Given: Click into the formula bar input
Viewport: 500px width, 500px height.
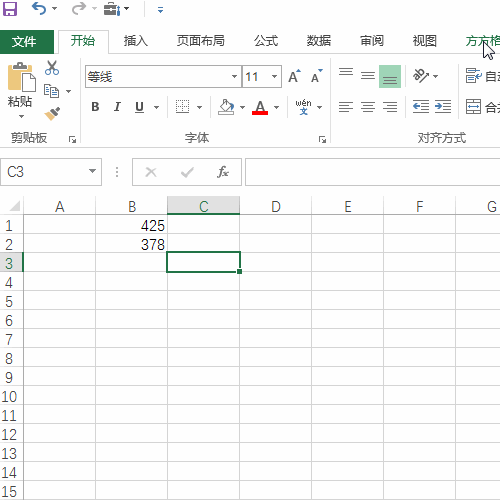Looking at the screenshot, I should click(373, 172).
